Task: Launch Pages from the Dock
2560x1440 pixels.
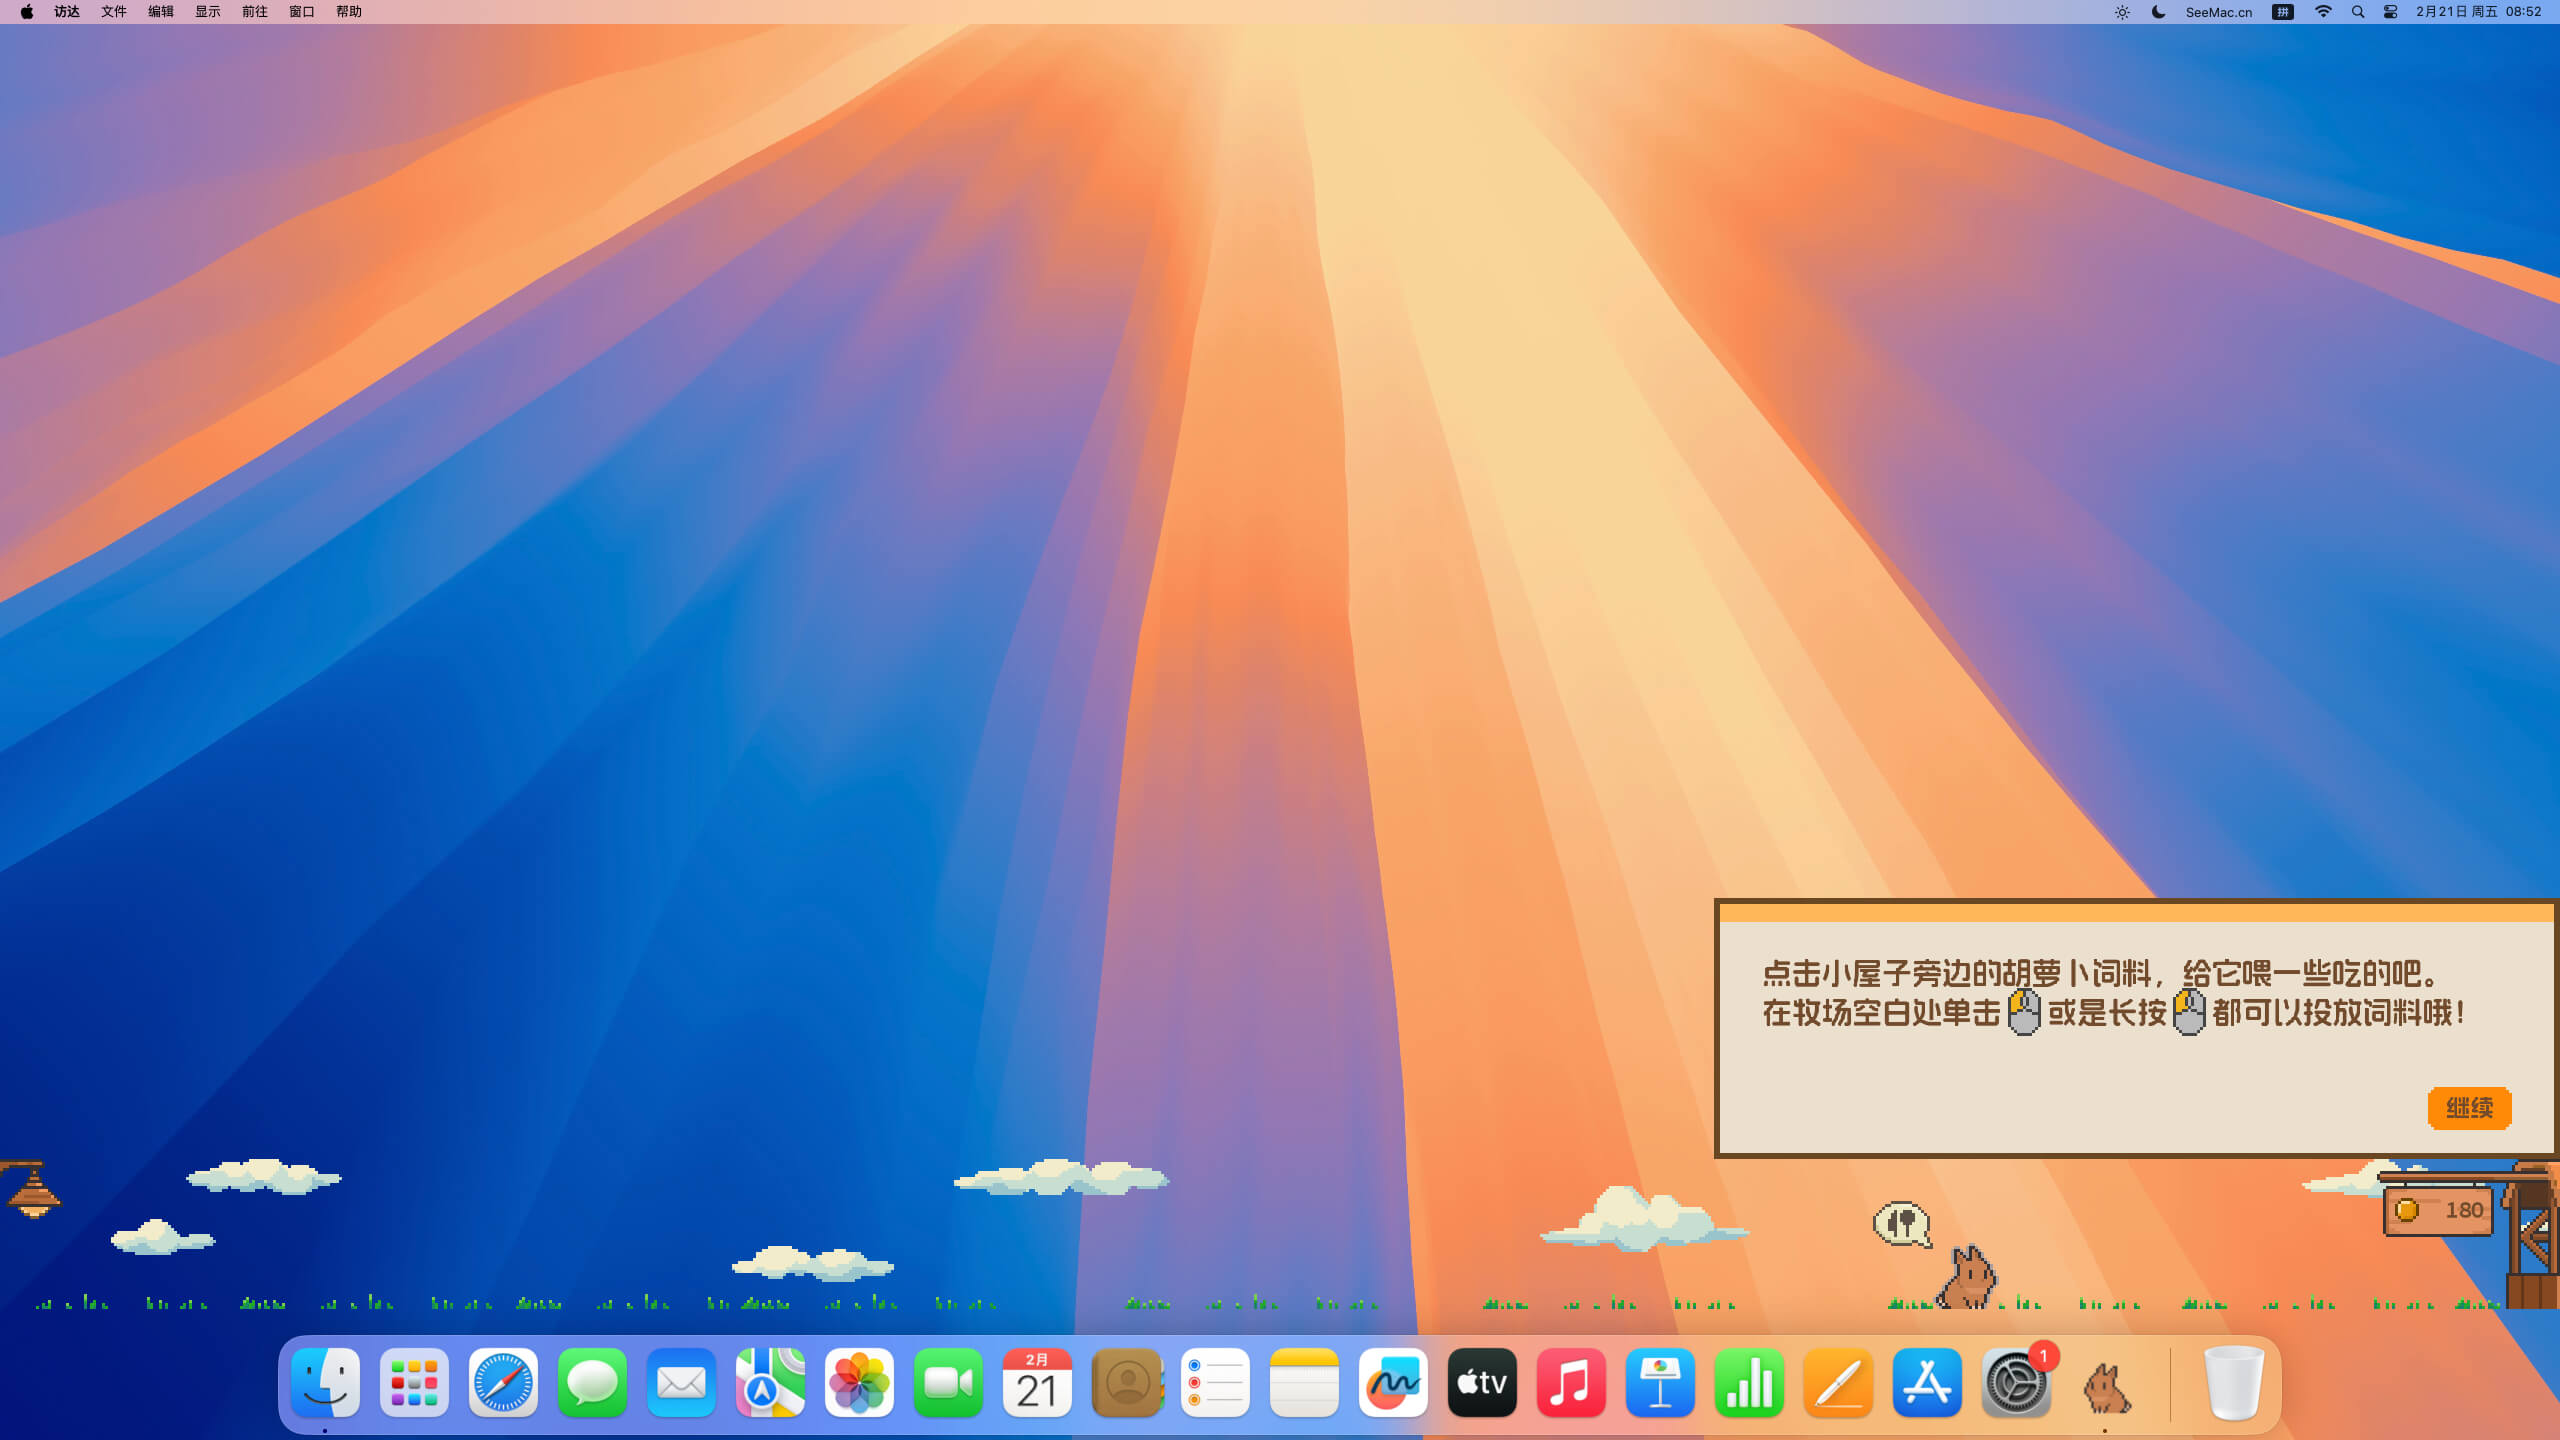Action: (1838, 1383)
